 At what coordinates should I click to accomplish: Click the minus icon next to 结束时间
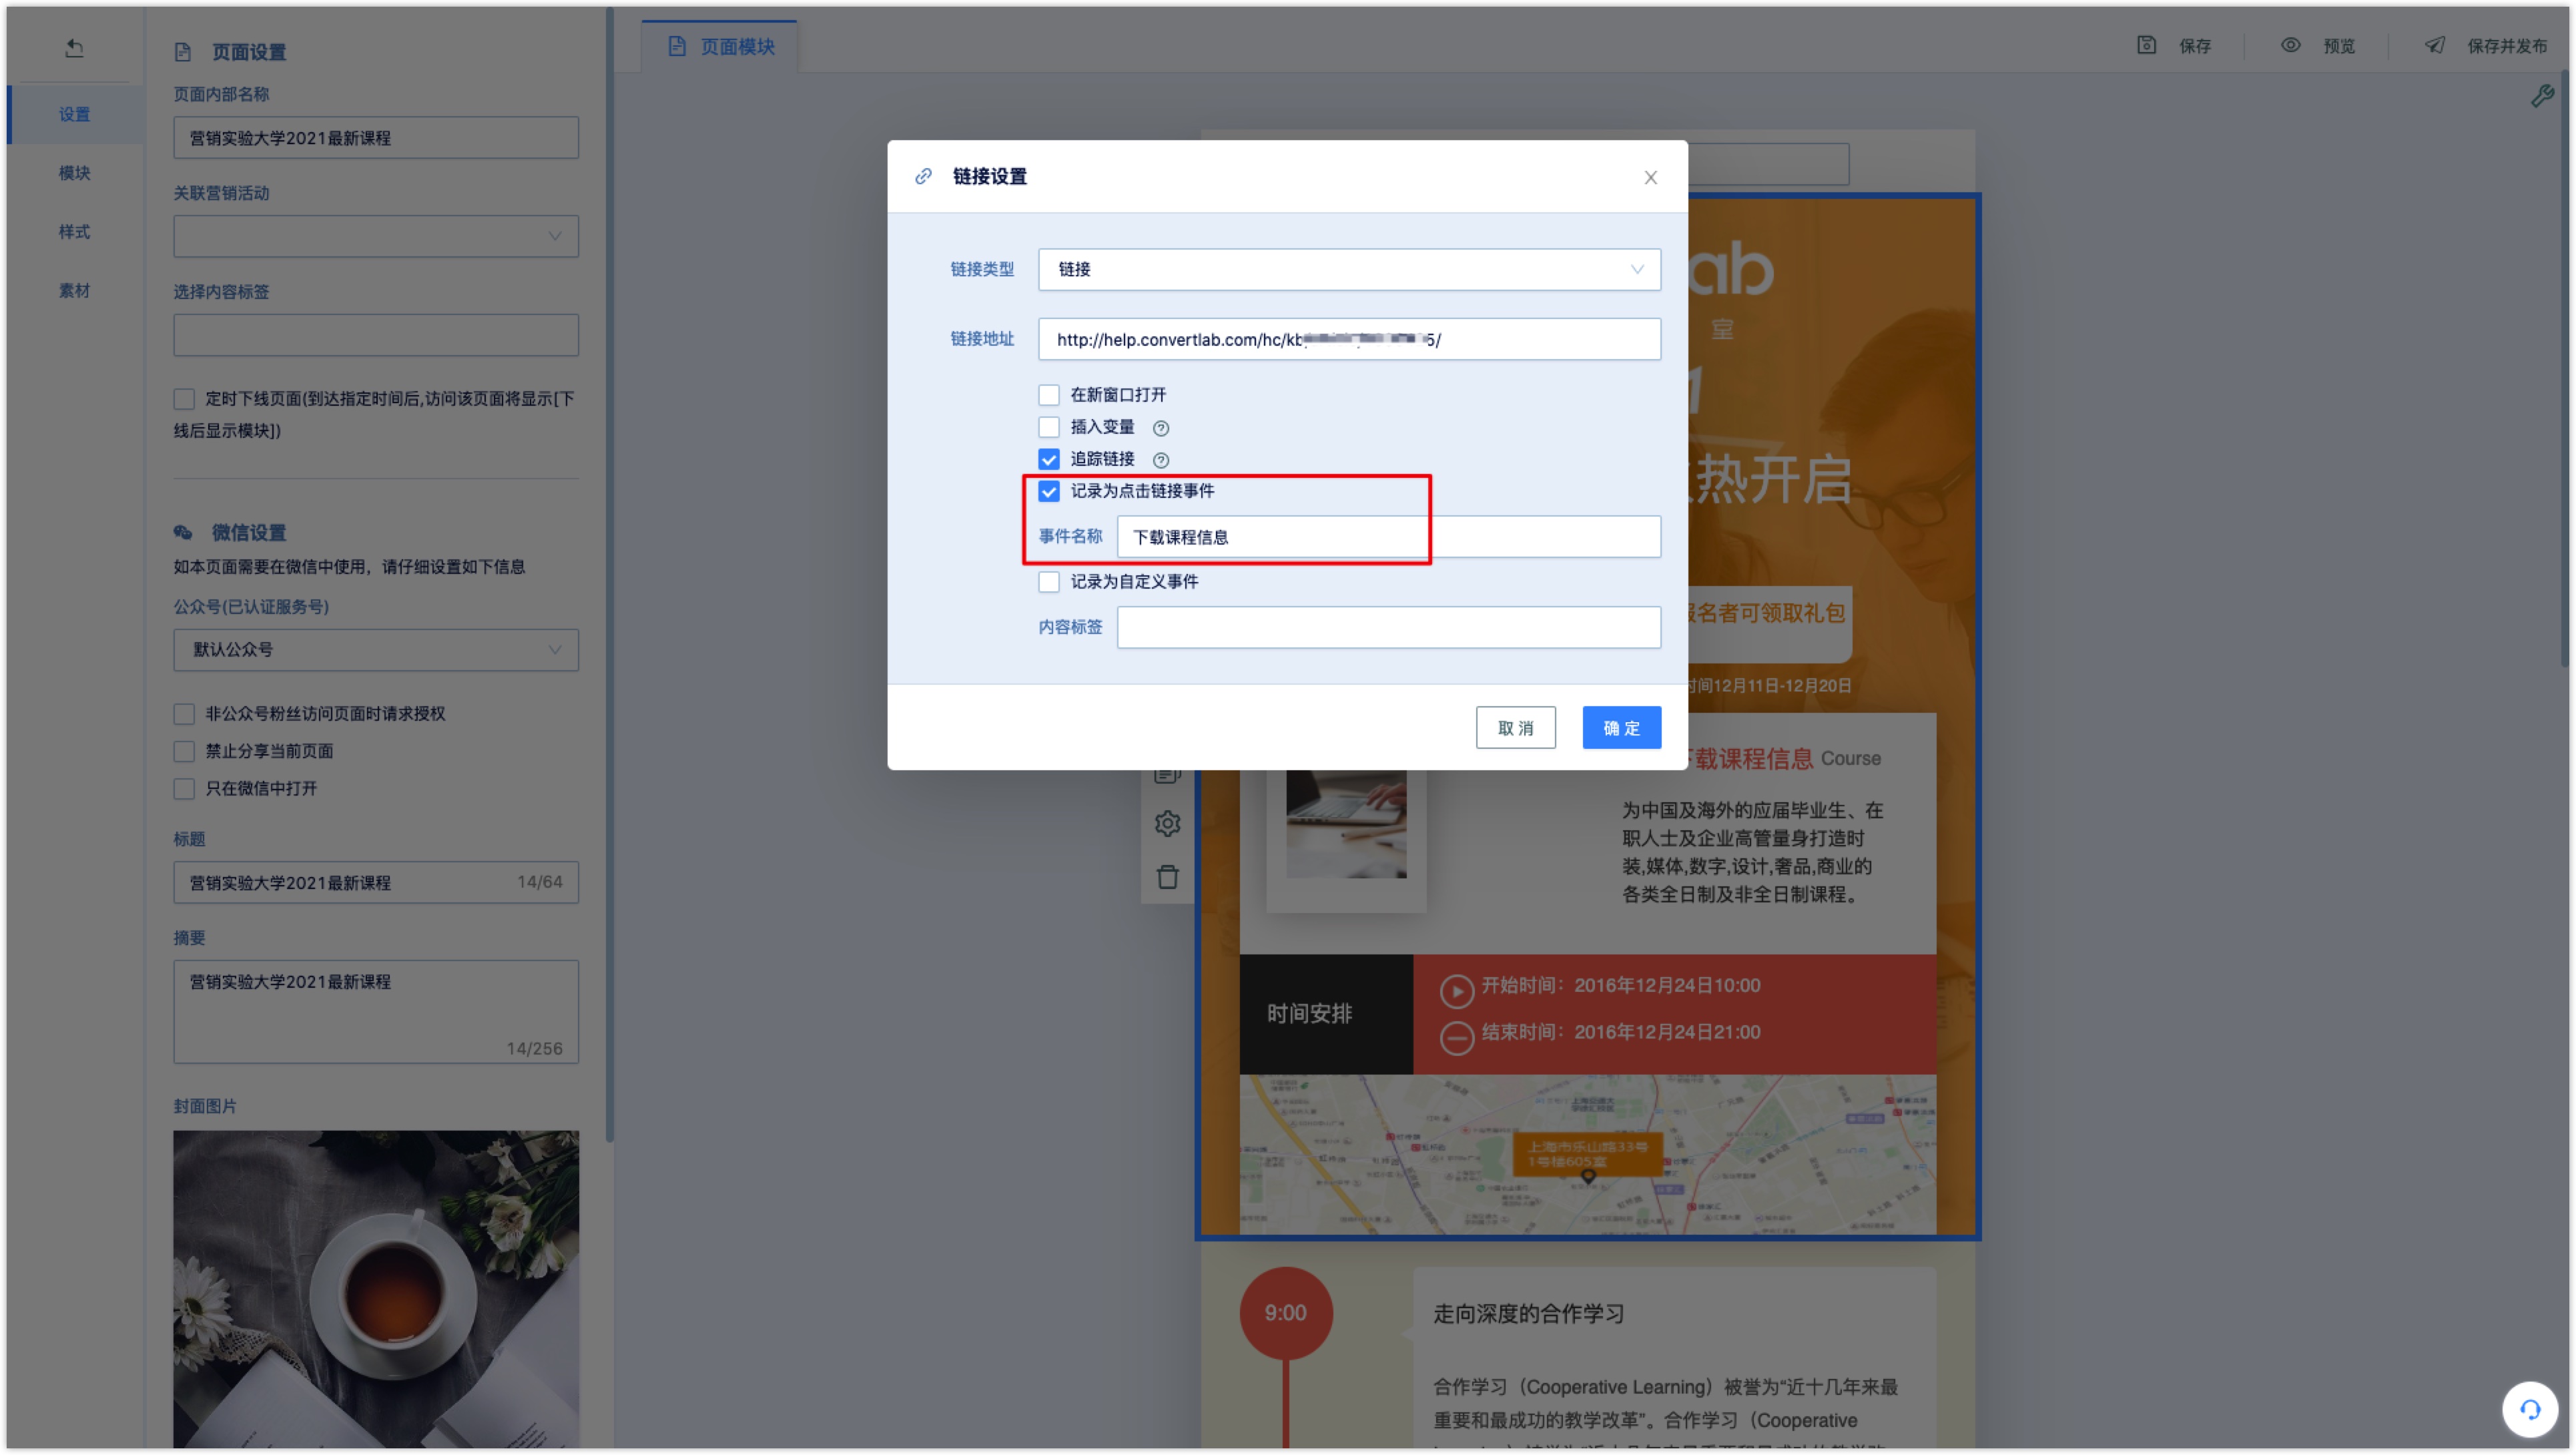[x=1456, y=1038]
